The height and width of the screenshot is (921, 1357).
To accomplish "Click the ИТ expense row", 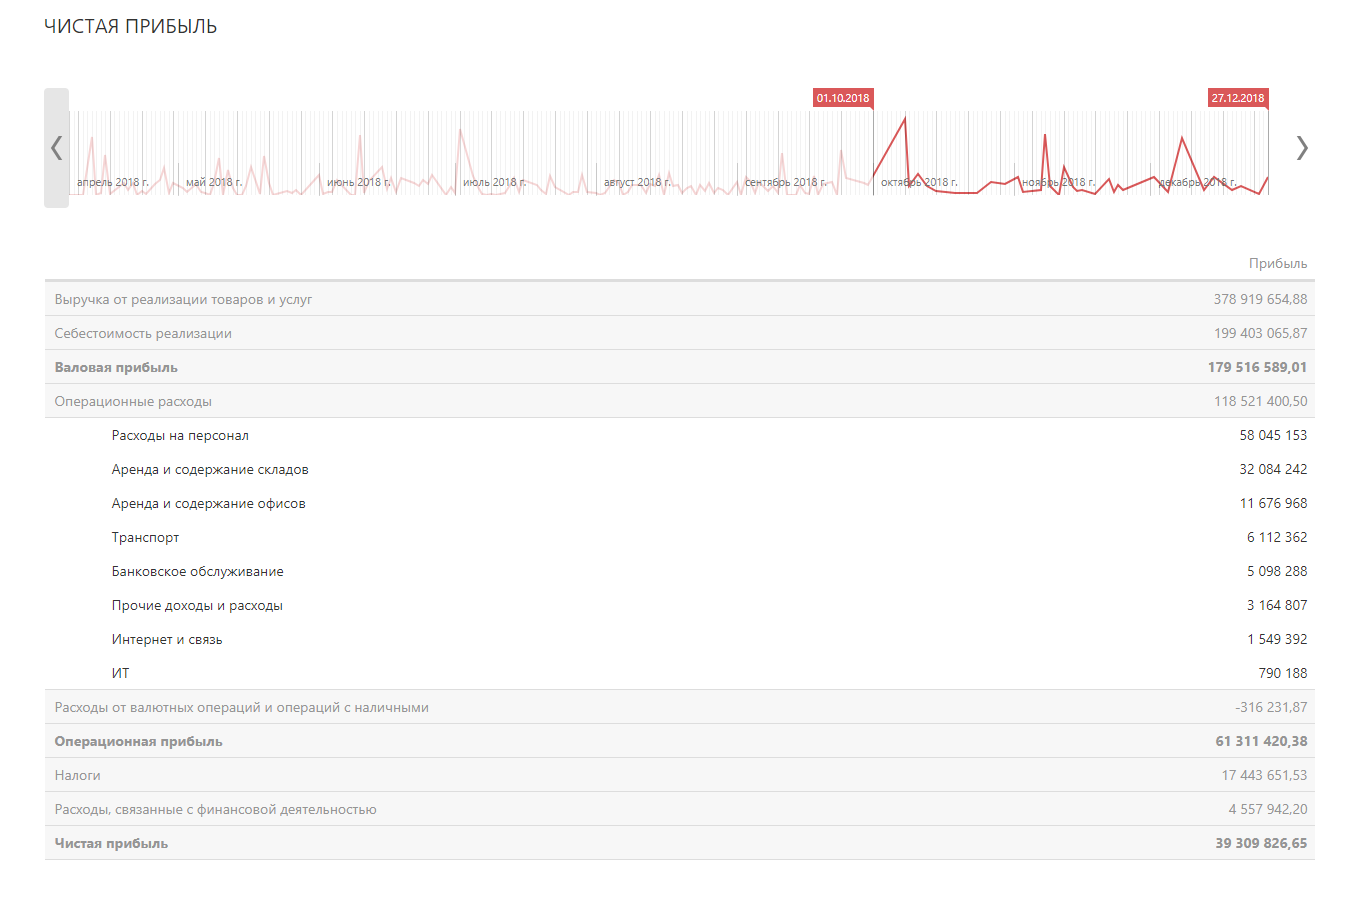I will click(x=121, y=673).
